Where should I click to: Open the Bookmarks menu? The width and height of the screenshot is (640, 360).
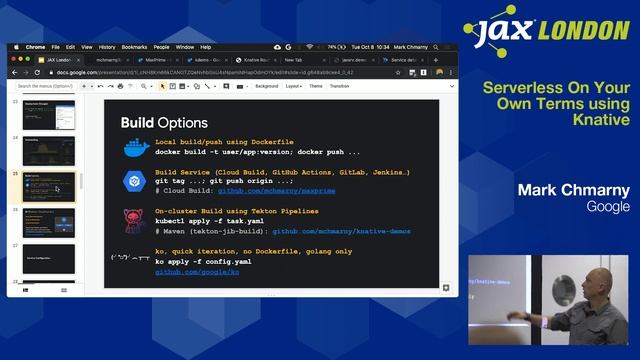(134, 47)
